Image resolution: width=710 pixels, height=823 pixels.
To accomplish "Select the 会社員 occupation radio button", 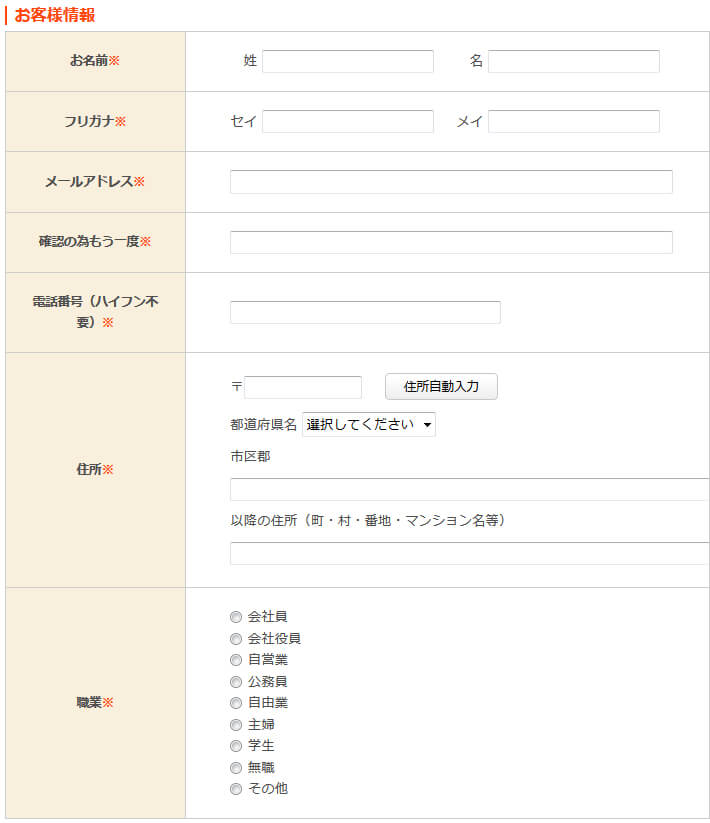I will click(x=235, y=617).
